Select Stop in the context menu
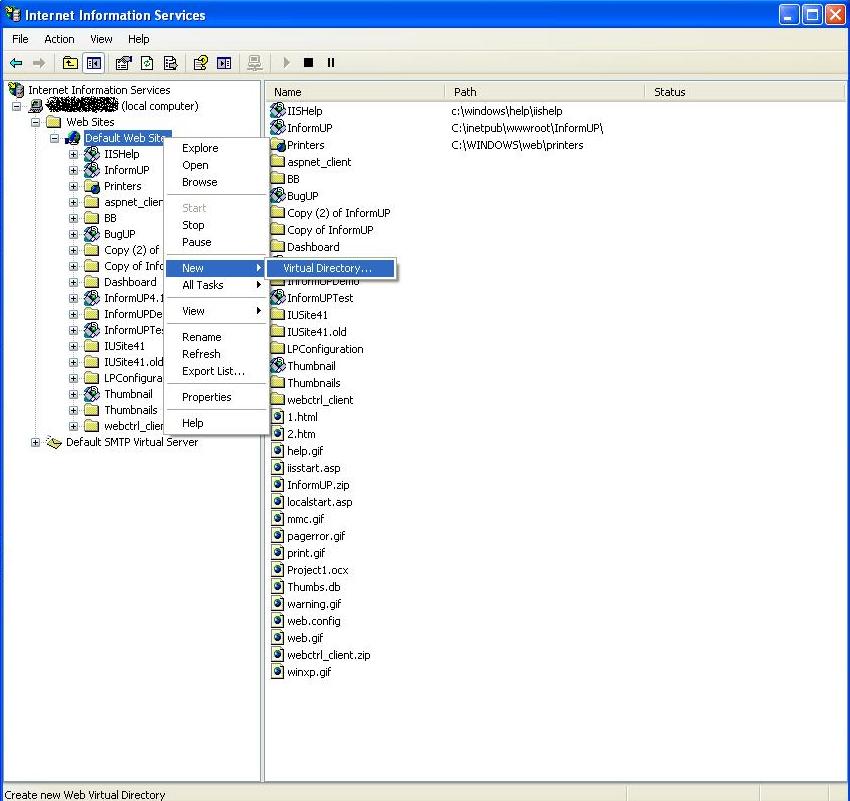This screenshot has height=801, width=850. click(216, 225)
